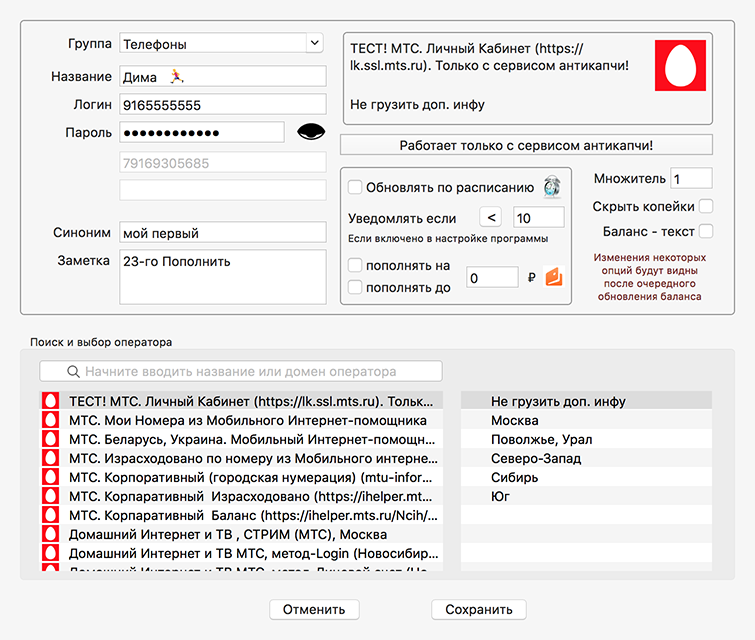This screenshot has height=640, width=755.
Task: Click the search magnifier icon
Action: click(73, 371)
